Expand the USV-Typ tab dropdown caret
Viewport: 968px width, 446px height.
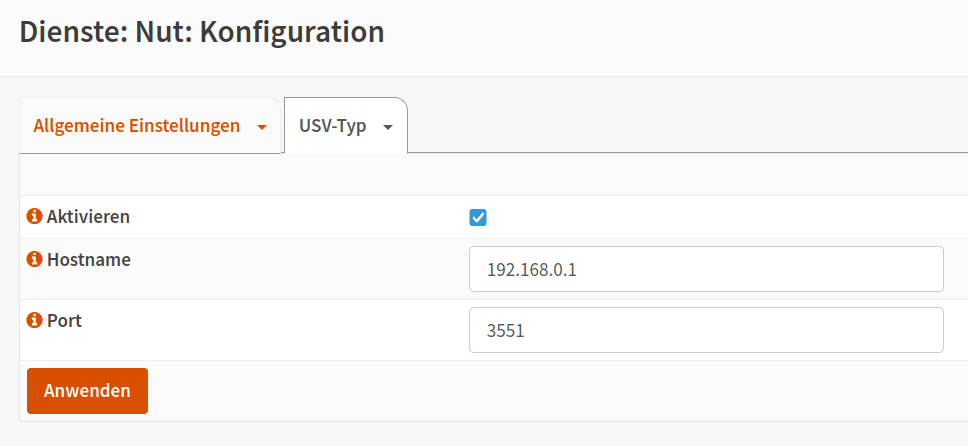pyautogui.click(x=388, y=127)
